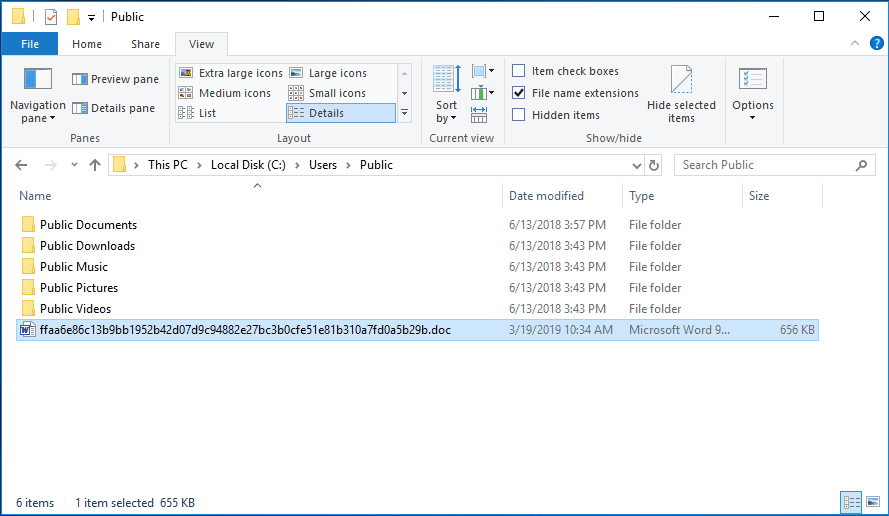Go back with the Back arrow

click(21, 165)
